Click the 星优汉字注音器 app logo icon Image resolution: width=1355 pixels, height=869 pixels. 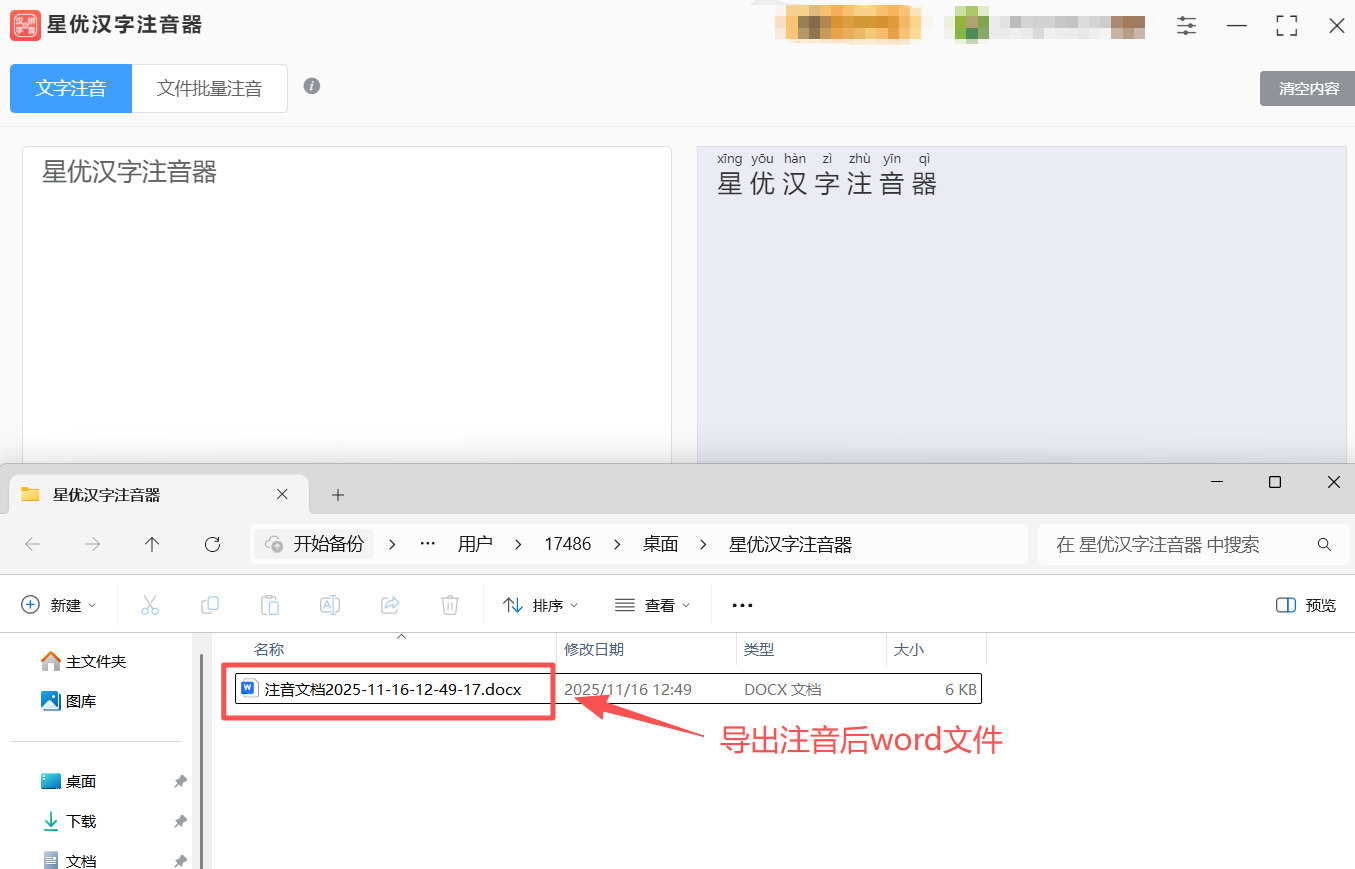click(25, 25)
